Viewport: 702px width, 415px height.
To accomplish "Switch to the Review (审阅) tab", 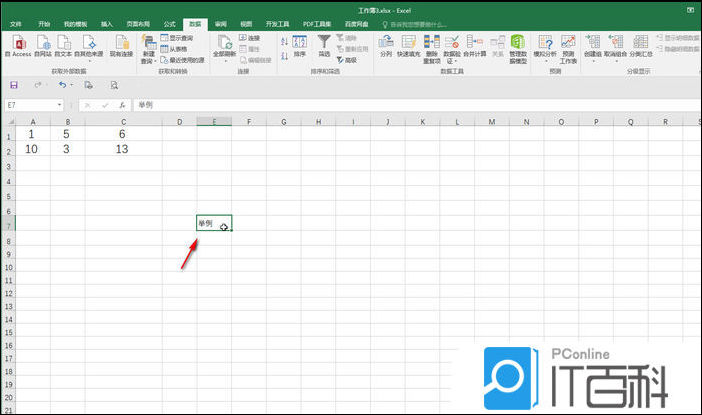I will [221, 24].
